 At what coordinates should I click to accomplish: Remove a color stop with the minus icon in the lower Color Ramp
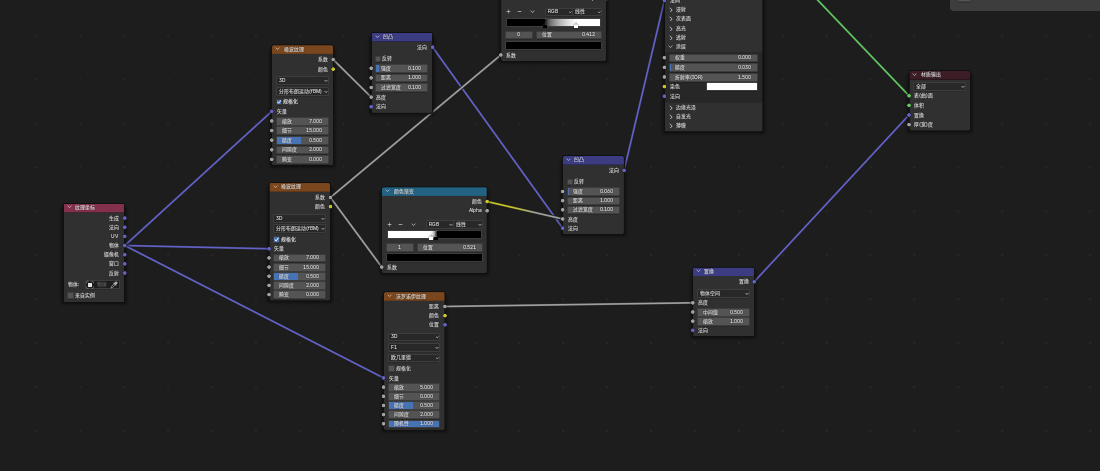click(x=401, y=225)
